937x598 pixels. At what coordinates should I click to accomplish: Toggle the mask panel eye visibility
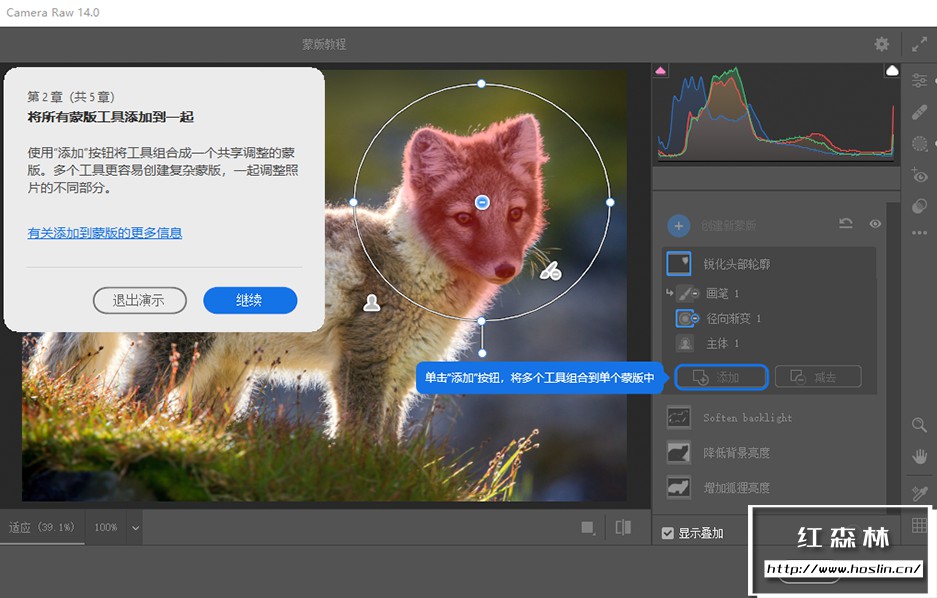pos(877,225)
